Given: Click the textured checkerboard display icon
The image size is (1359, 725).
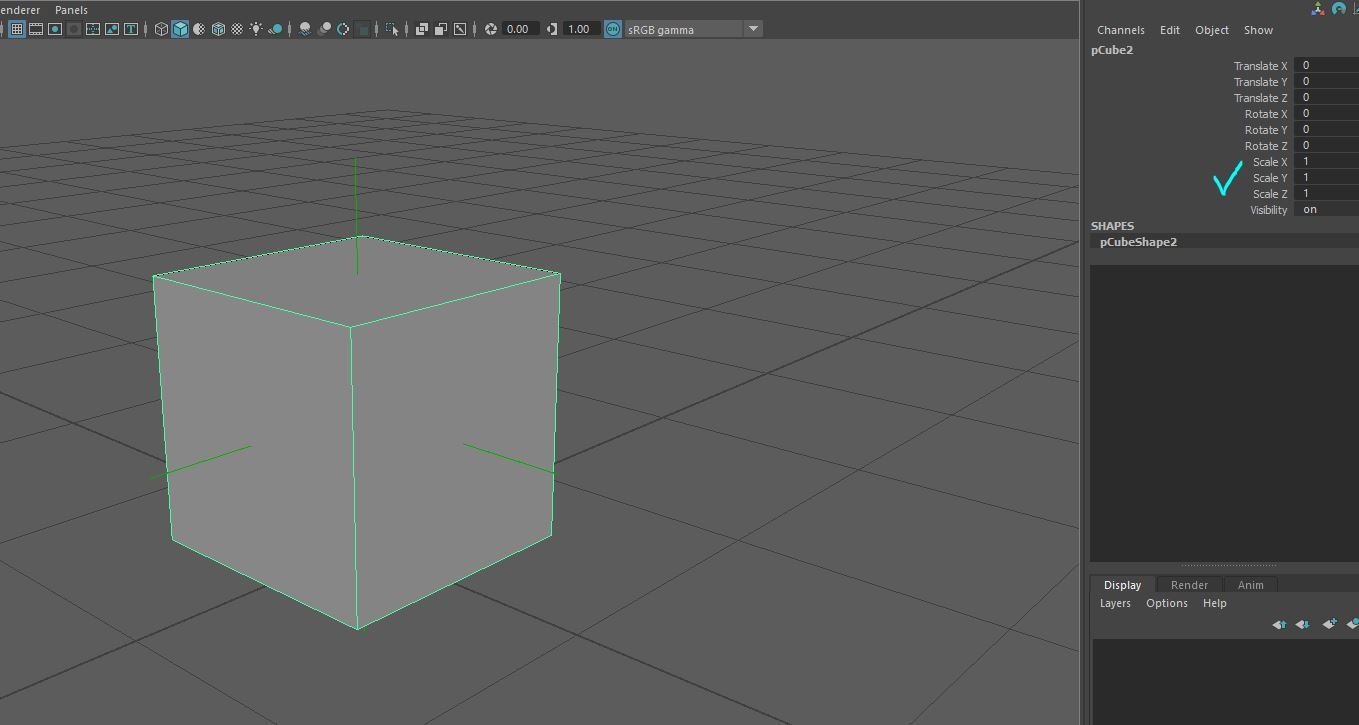Looking at the screenshot, I should click(x=237, y=29).
